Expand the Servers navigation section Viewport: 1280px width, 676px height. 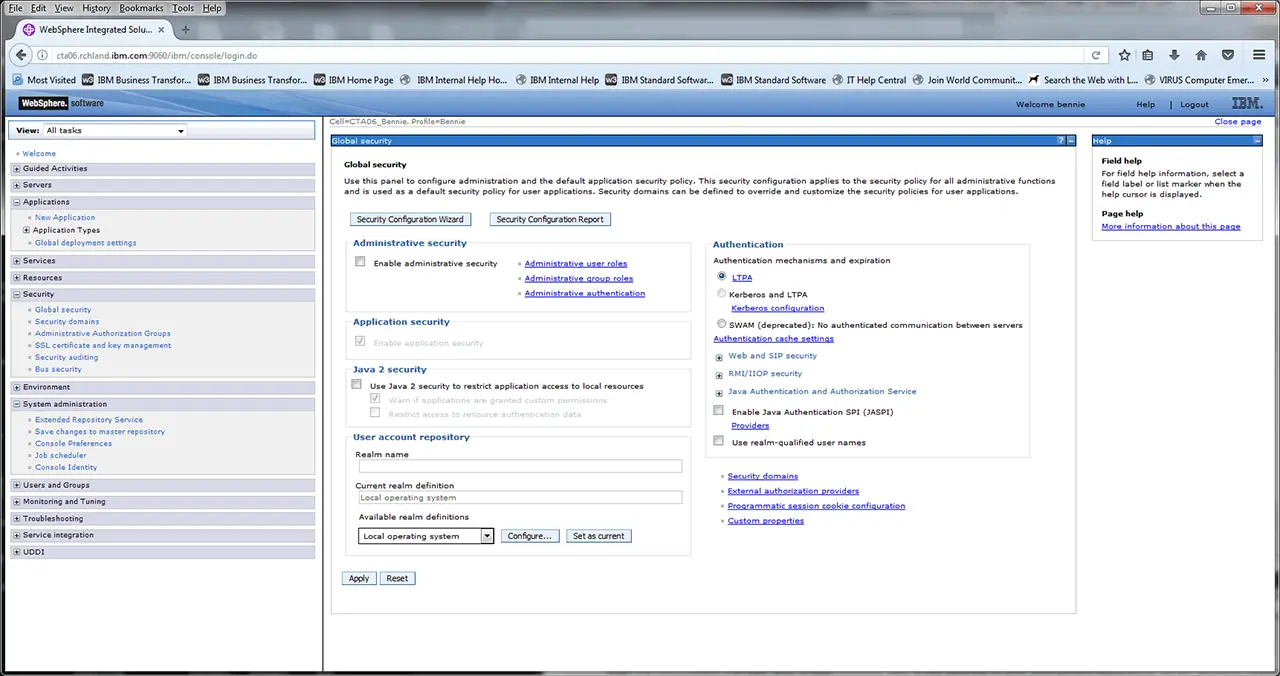pos(17,185)
